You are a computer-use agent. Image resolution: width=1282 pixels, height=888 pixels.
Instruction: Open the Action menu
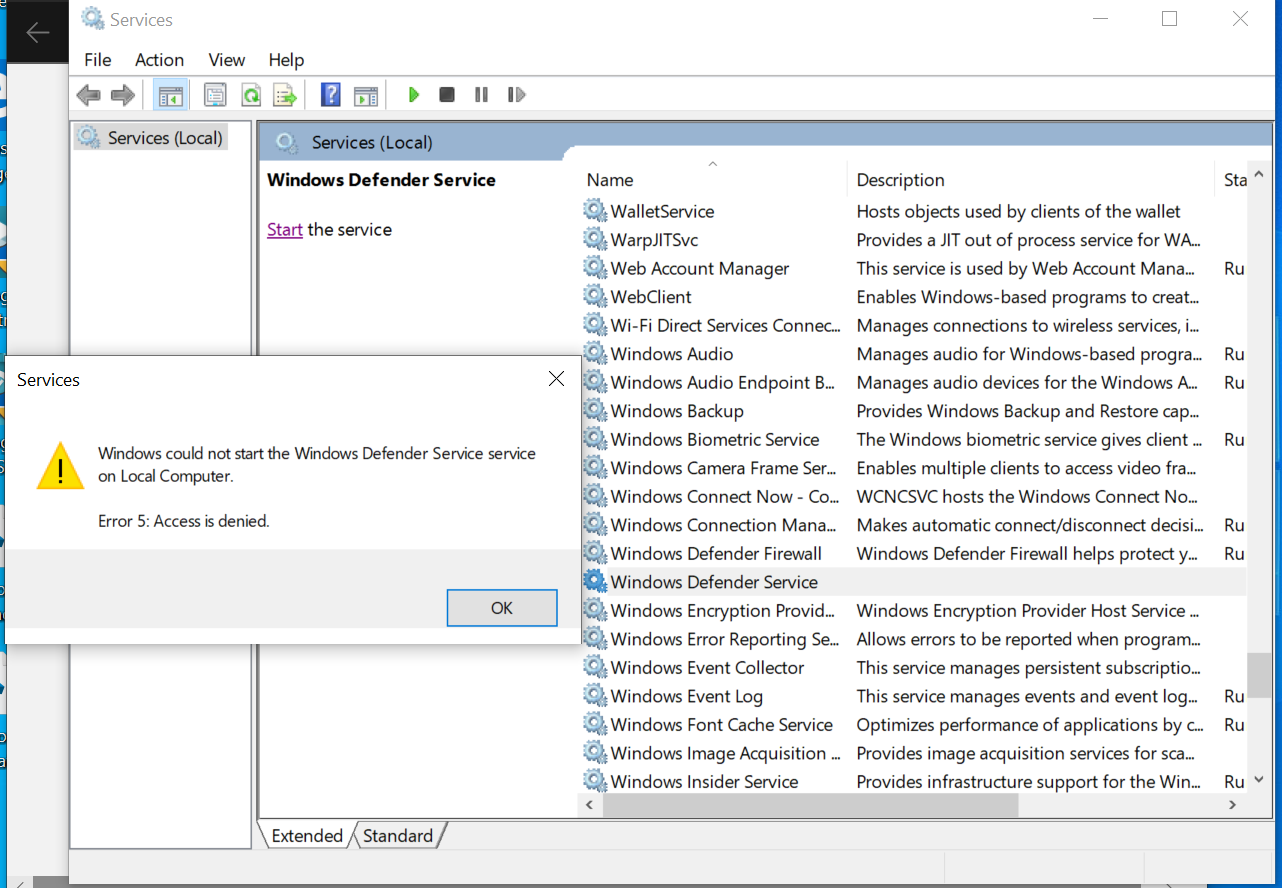(159, 60)
